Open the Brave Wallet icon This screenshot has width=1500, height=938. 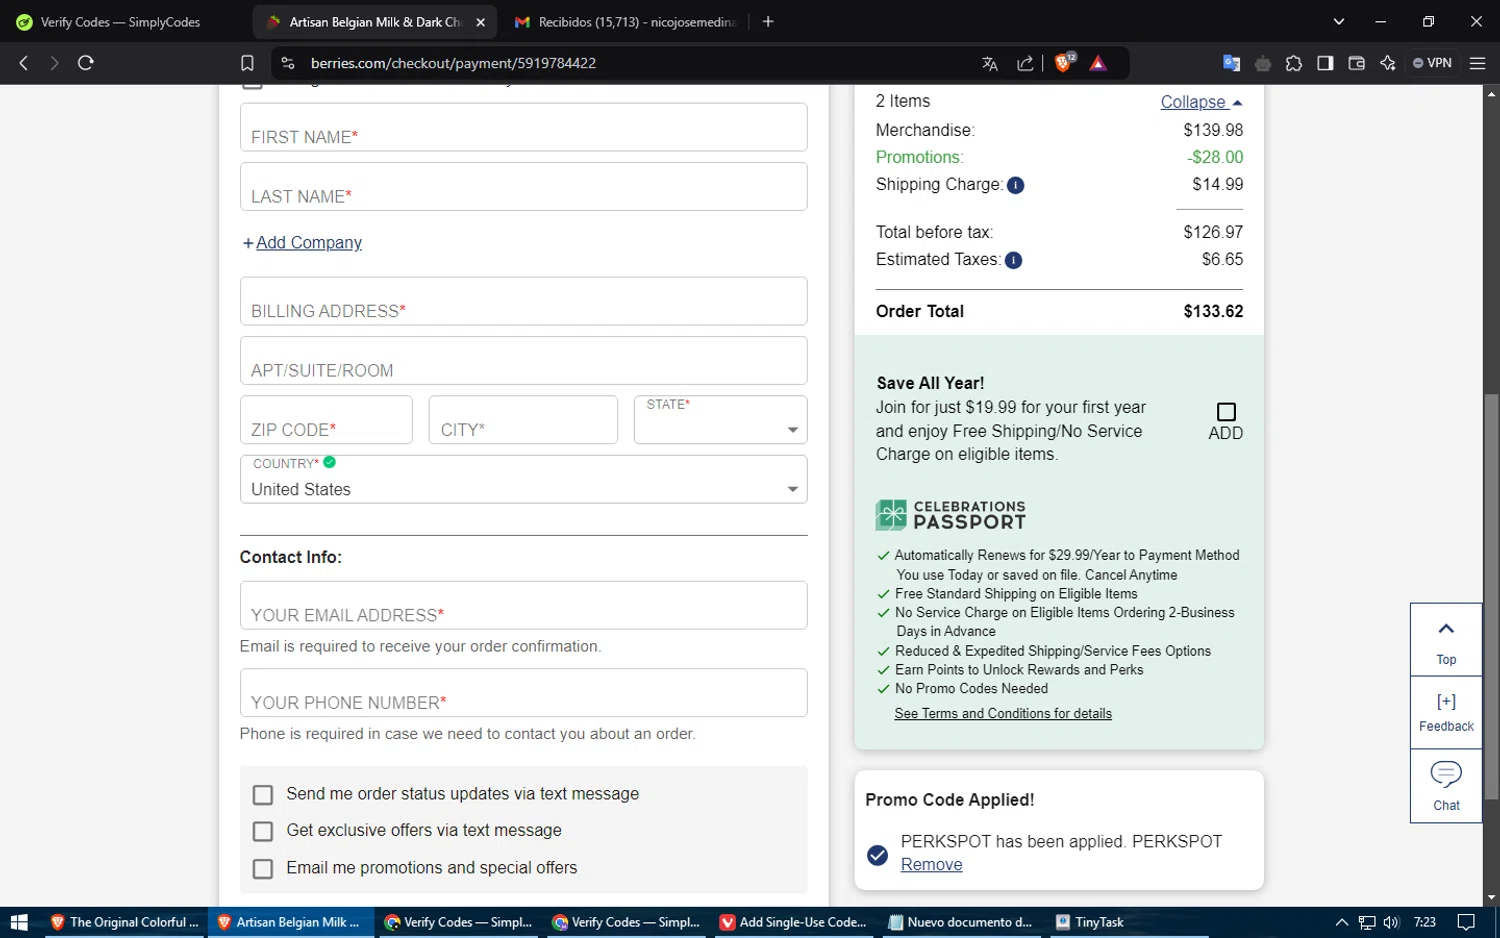(x=1356, y=63)
